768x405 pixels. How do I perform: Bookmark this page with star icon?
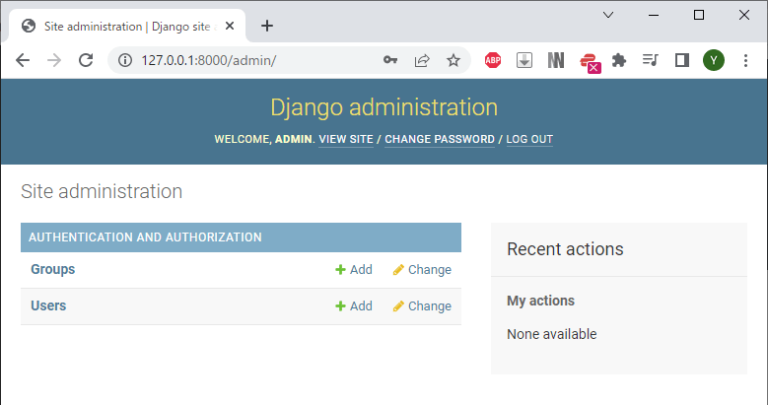pos(453,60)
